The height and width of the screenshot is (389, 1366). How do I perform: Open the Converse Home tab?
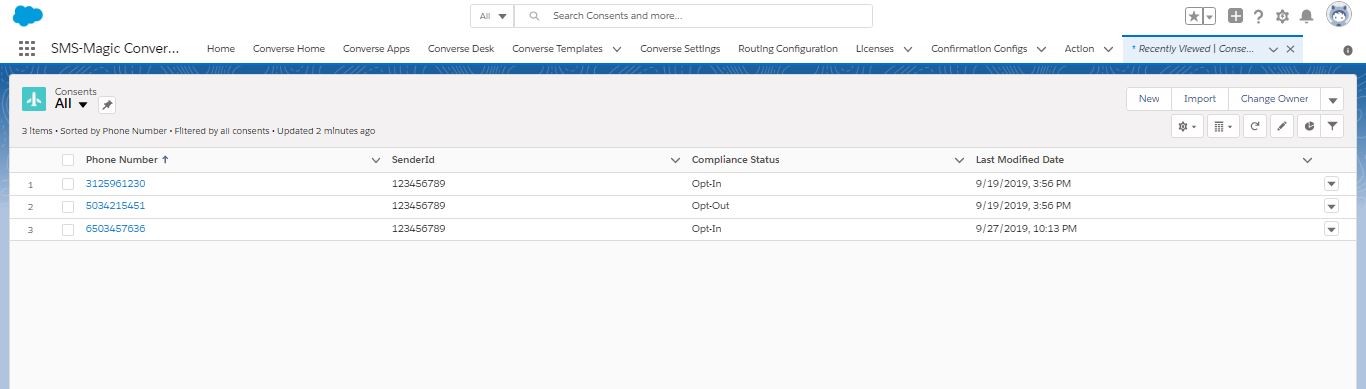(289, 48)
